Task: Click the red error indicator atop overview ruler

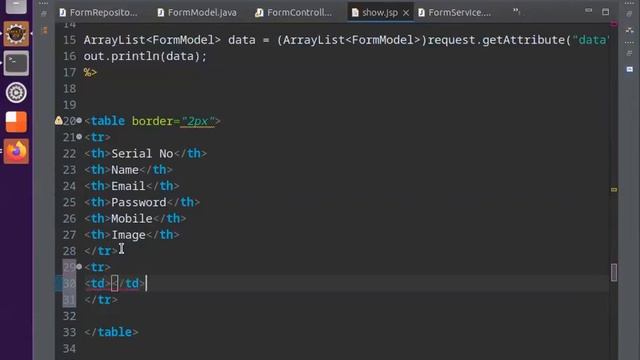Action: click(x=613, y=24)
